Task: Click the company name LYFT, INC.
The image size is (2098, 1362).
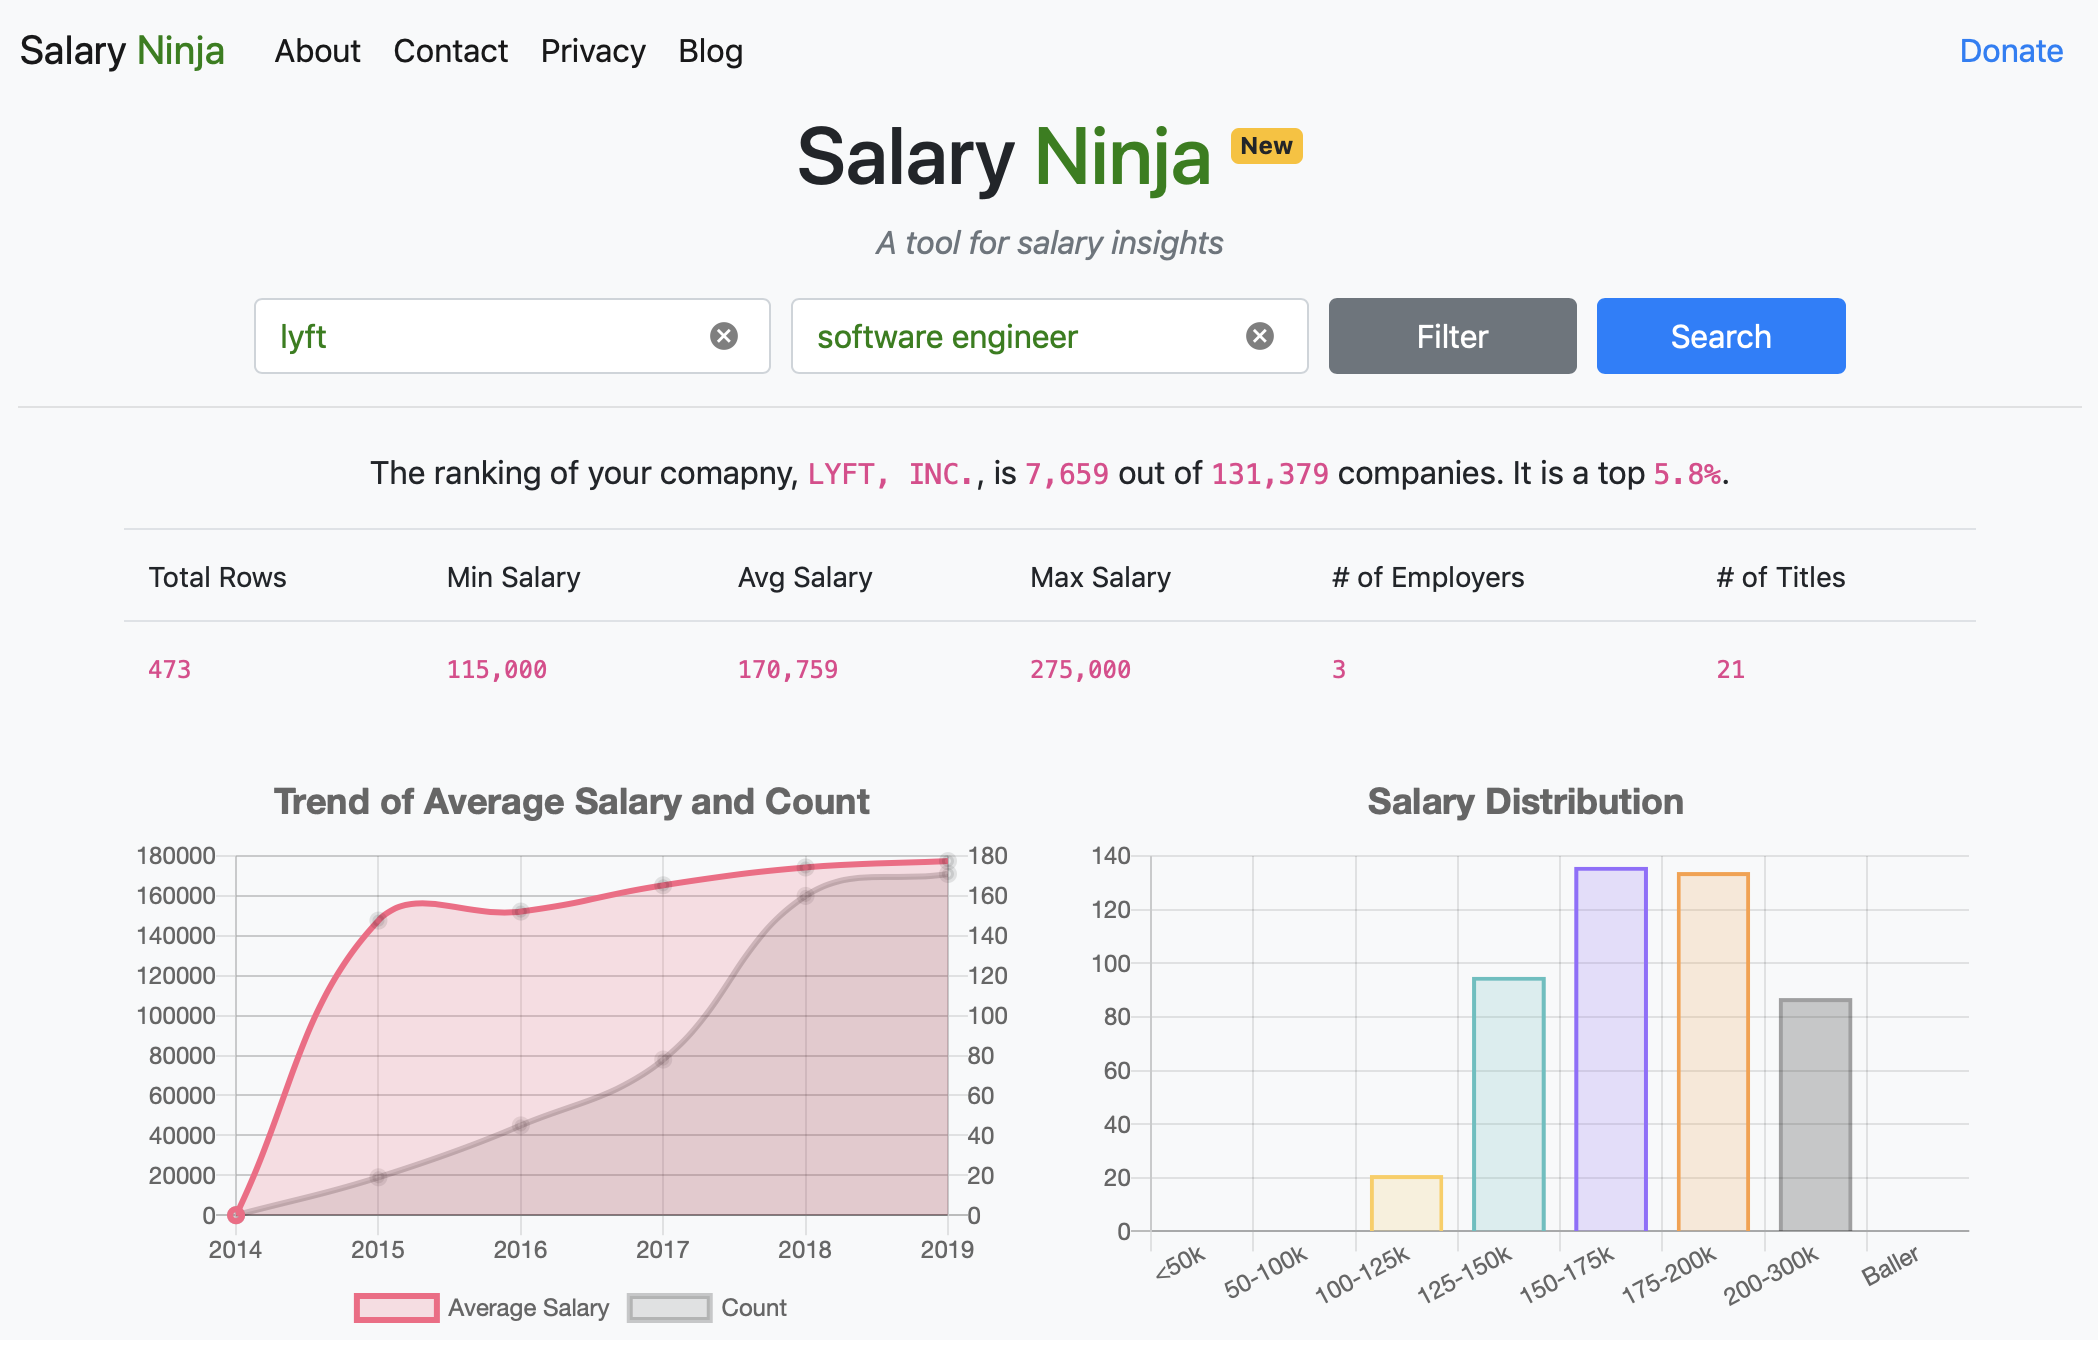Action: click(891, 473)
